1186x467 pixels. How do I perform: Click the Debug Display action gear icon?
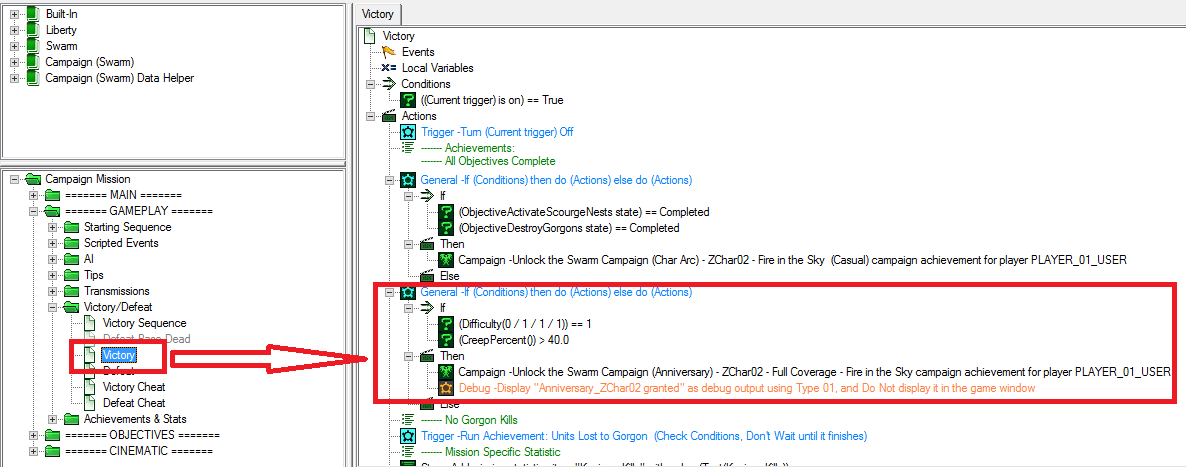446,388
